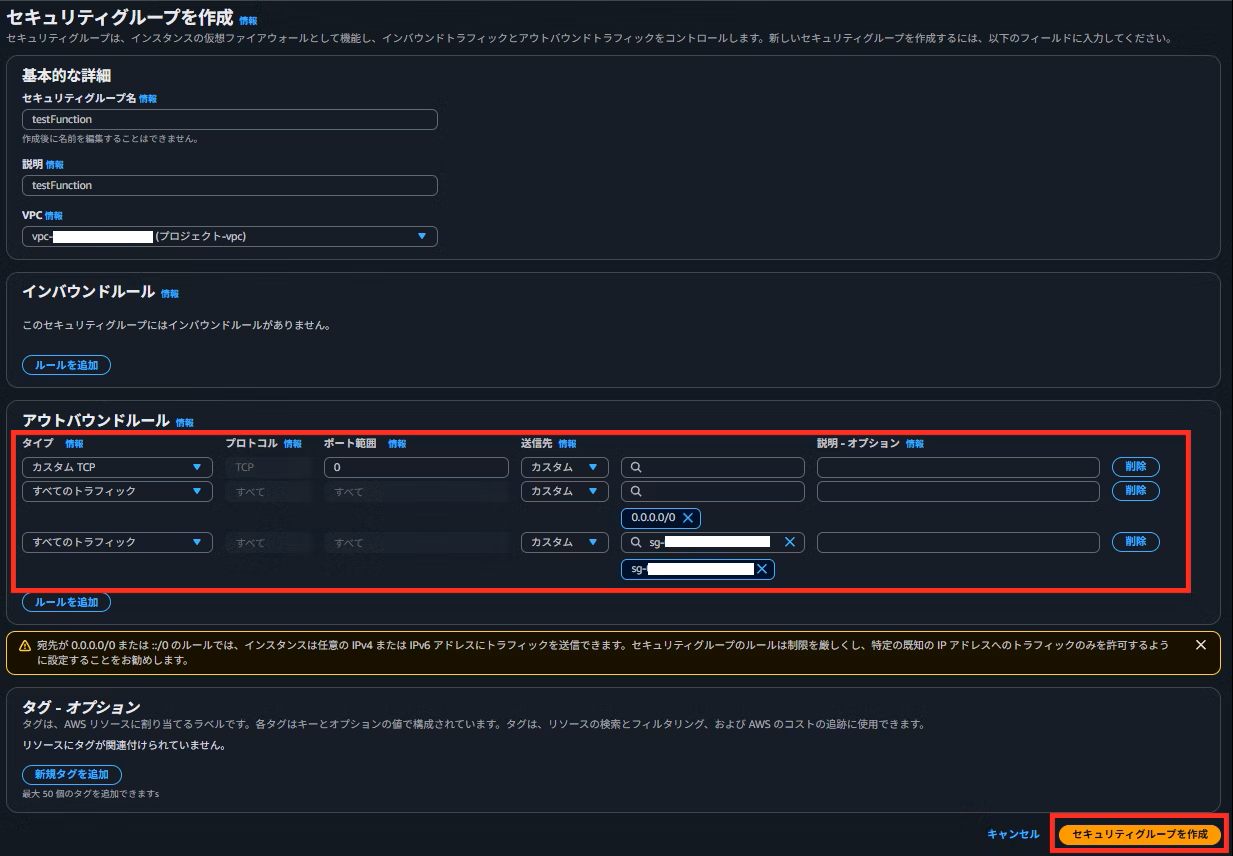Focus the セキュリティグループ名 field
The width and height of the screenshot is (1233, 856).
pyautogui.click(x=230, y=119)
